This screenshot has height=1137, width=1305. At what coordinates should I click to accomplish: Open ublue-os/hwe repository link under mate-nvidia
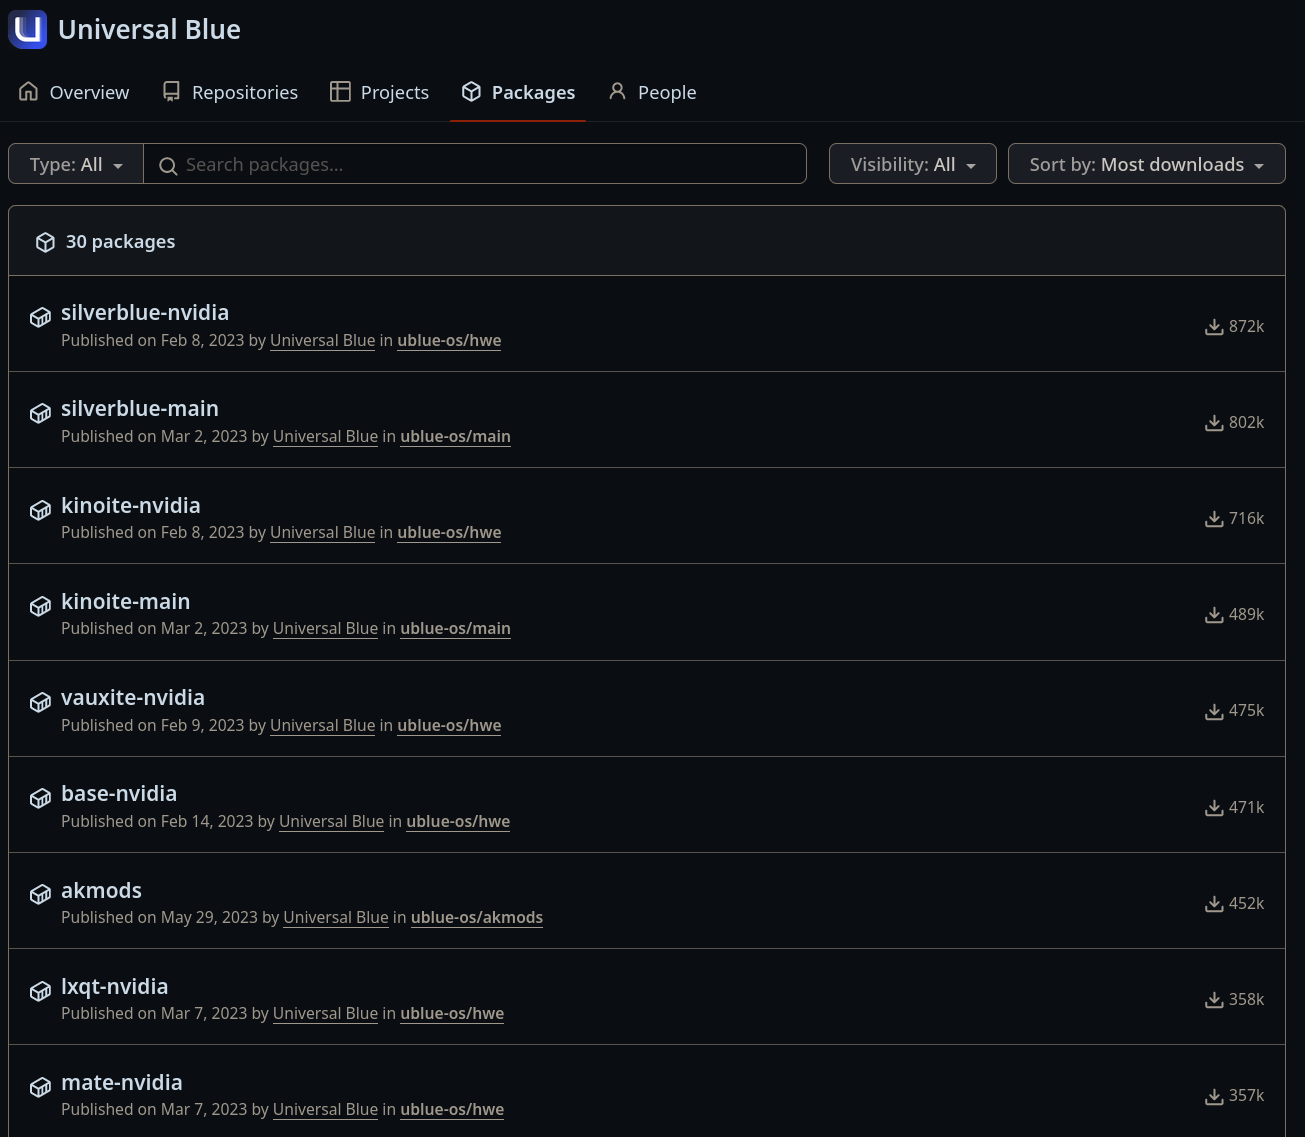(452, 1109)
